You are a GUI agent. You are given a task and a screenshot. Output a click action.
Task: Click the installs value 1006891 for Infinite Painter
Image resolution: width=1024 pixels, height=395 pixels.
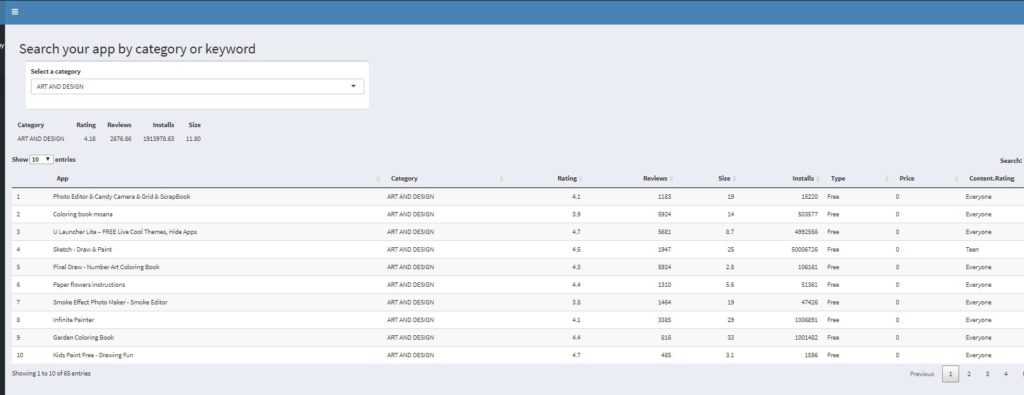(x=807, y=320)
